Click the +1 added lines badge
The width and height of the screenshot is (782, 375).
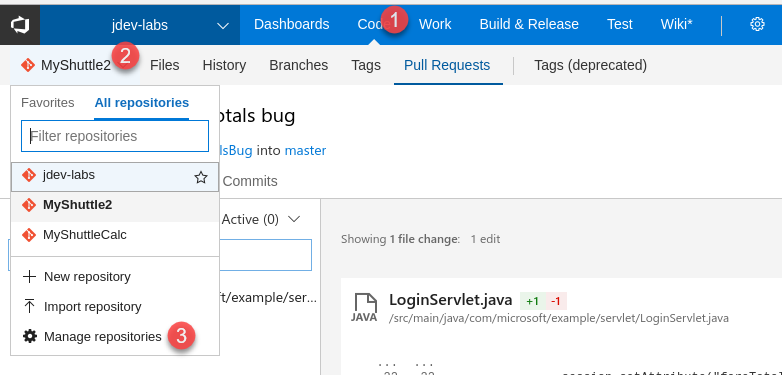tap(533, 301)
